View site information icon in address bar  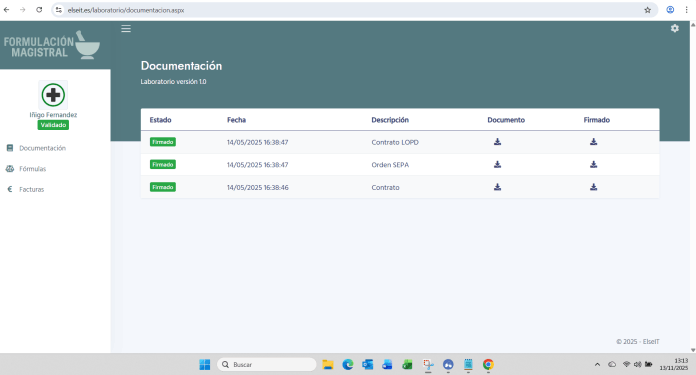click(59, 10)
